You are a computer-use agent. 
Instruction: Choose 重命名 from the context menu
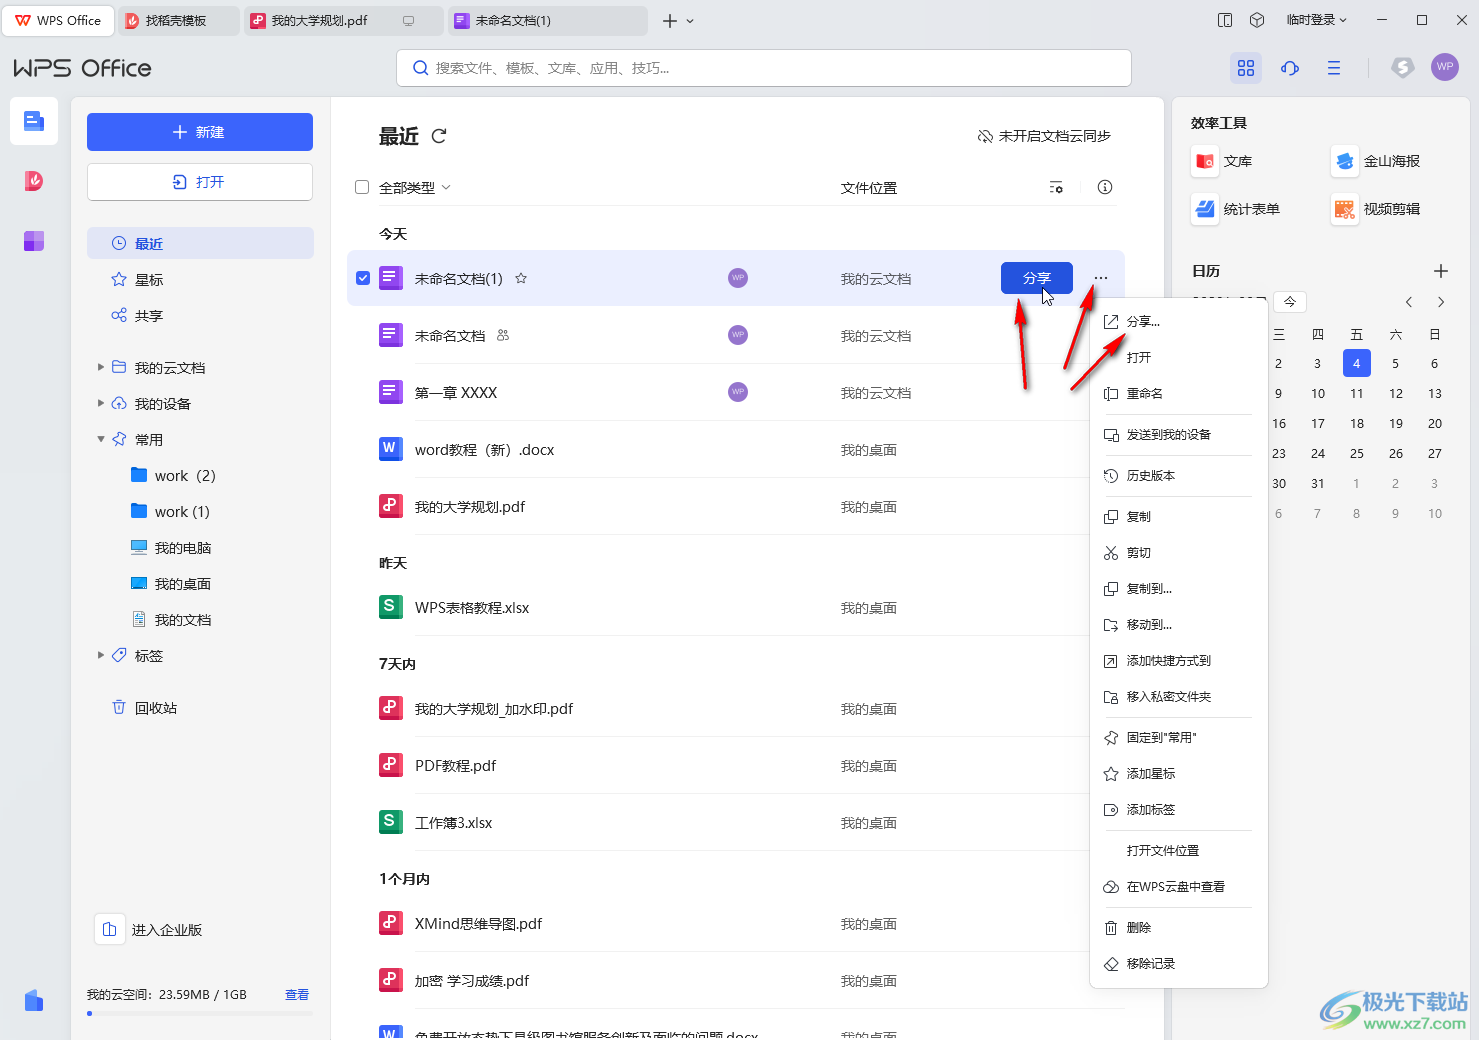(x=1178, y=394)
